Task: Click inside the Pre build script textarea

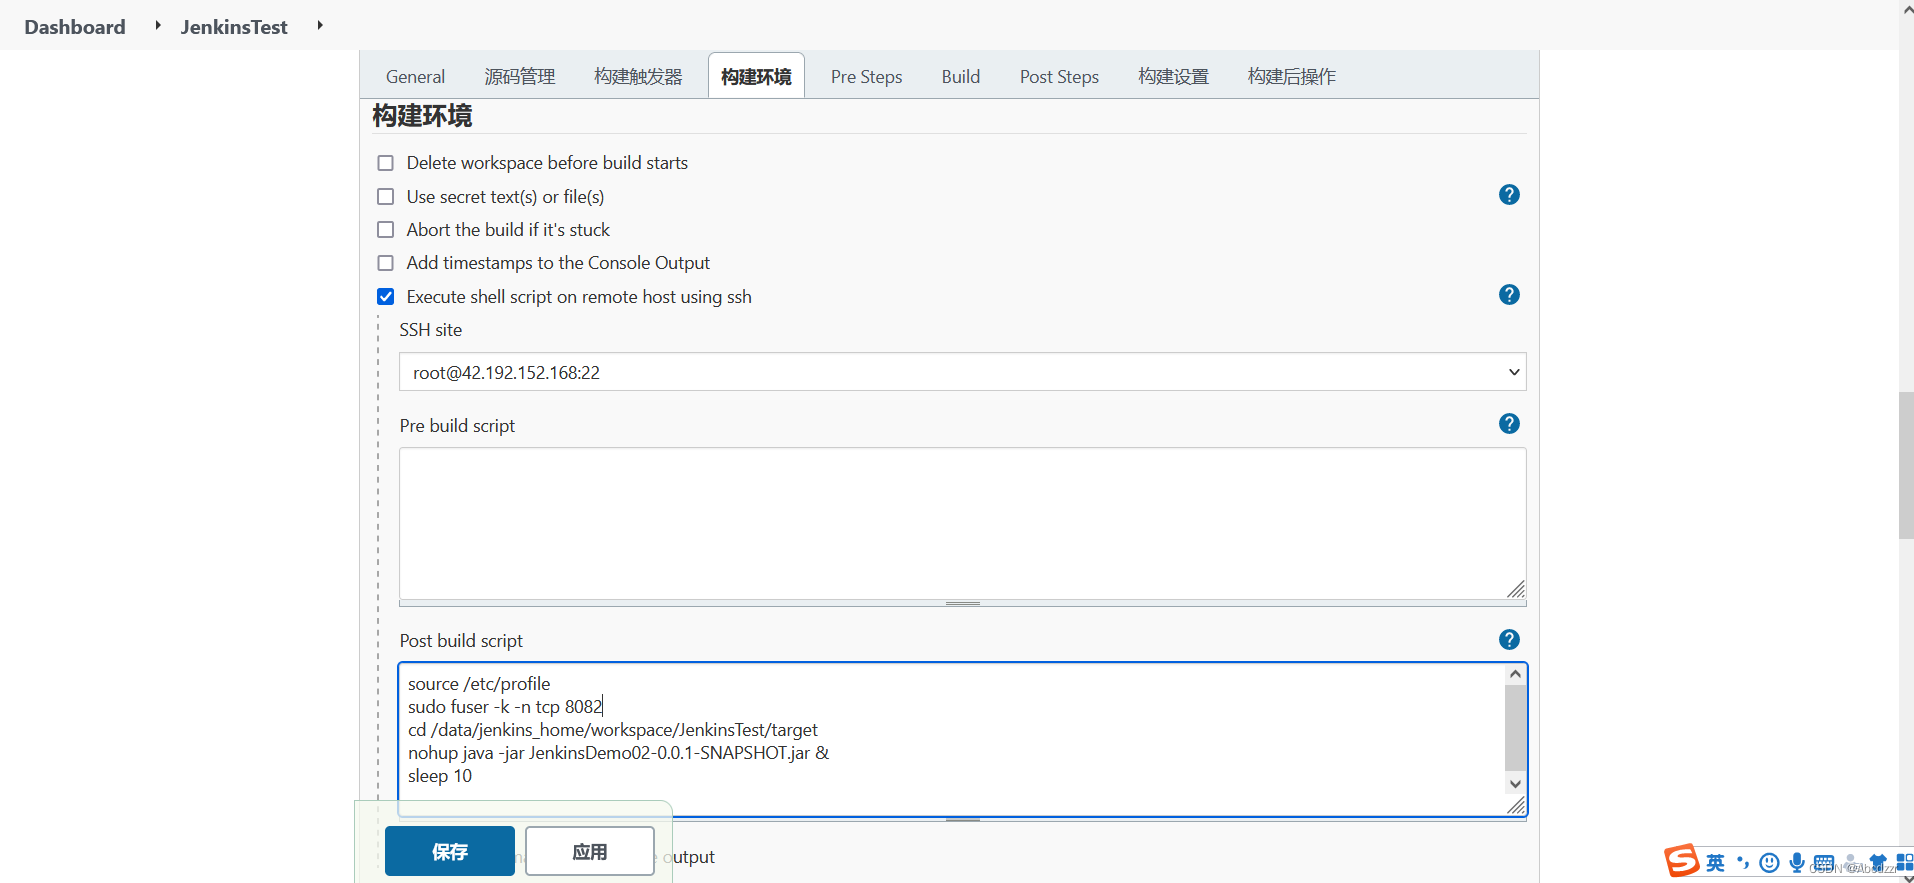Action: coord(962,523)
